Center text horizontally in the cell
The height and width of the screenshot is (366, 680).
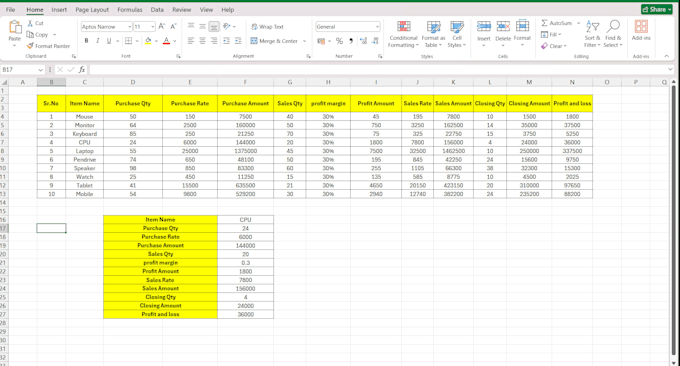(203, 41)
